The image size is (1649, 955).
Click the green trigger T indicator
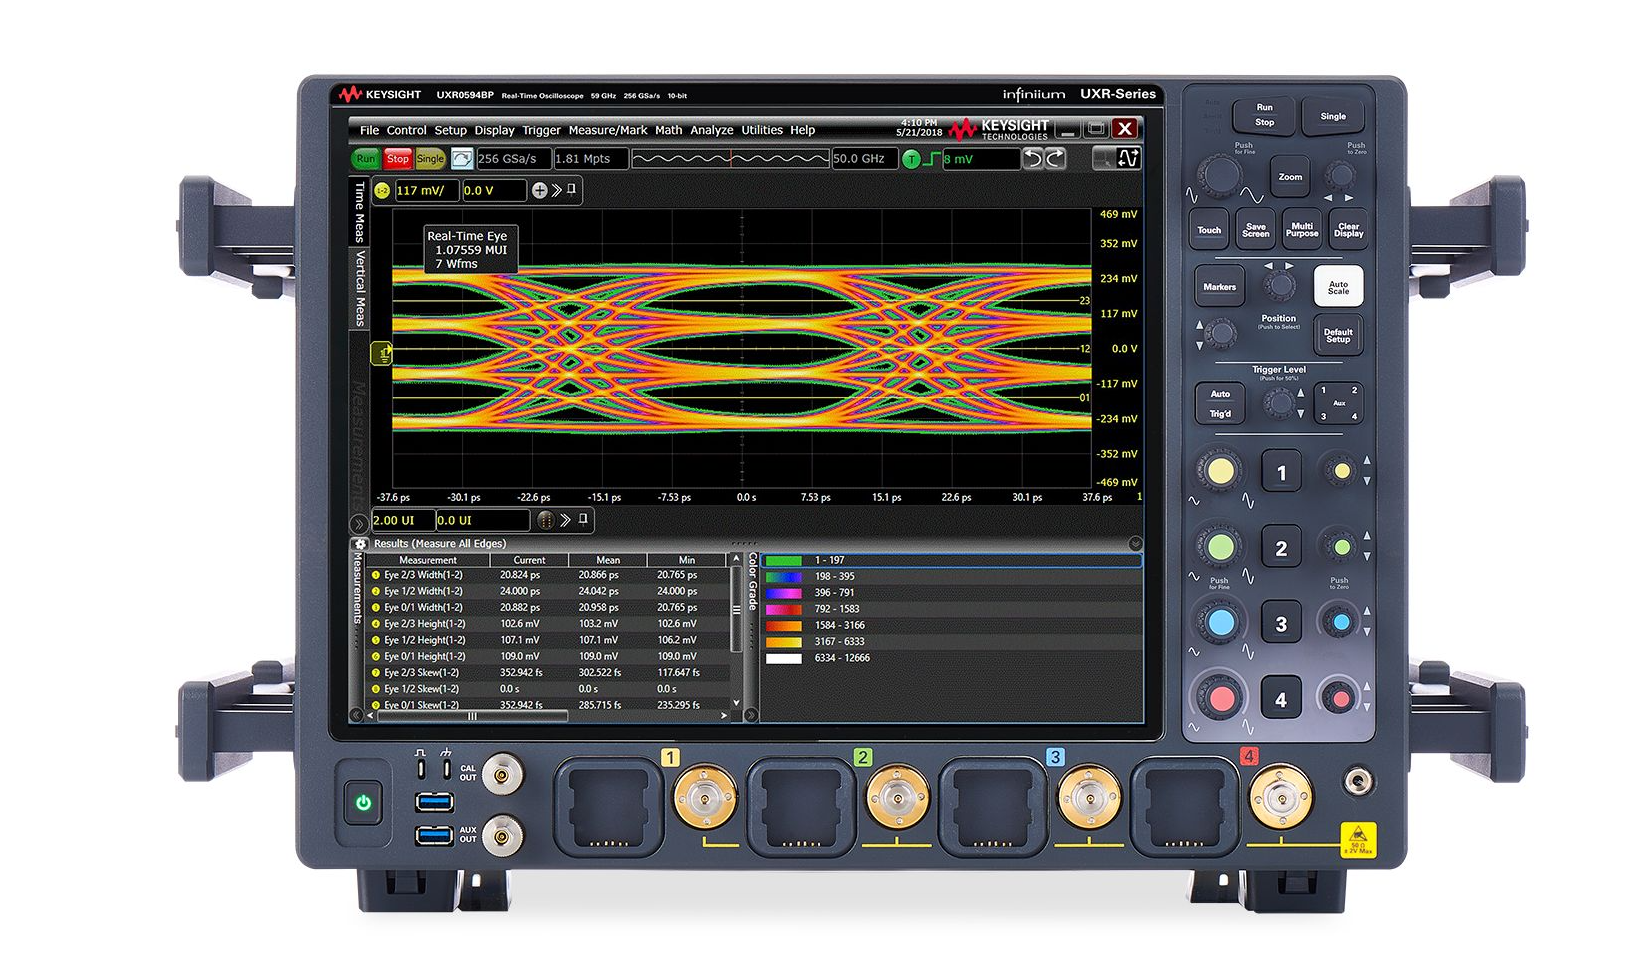911,159
